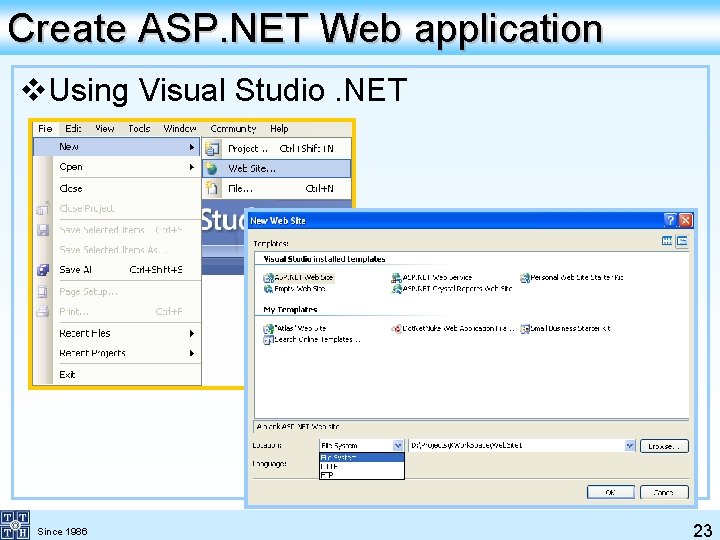Select Project... in the New submenu
Image resolution: width=720 pixels, height=540 pixels.
[x=276, y=149]
